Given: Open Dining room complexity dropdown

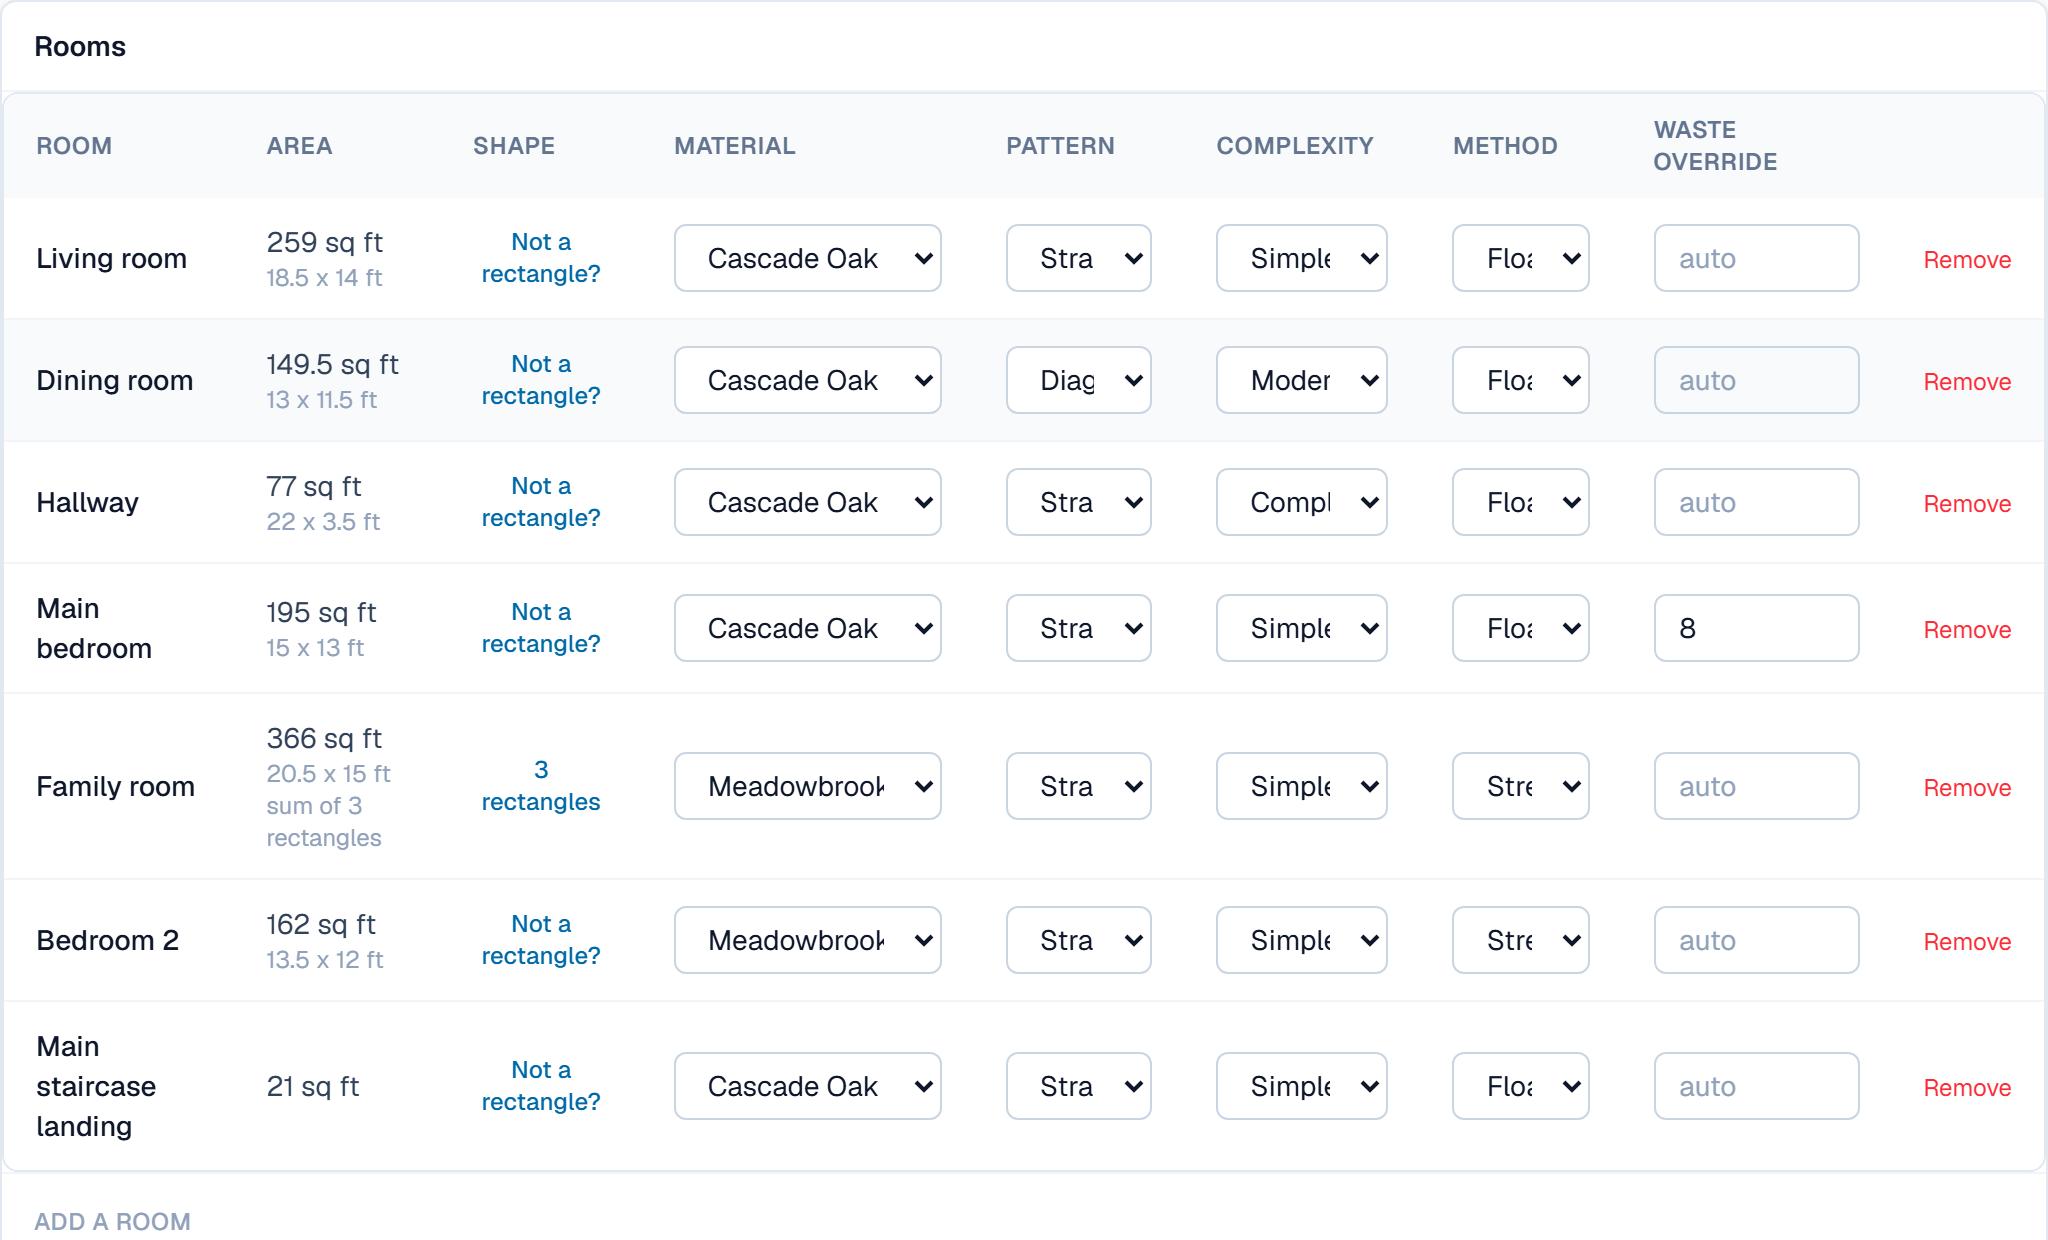Looking at the screenshot, I should [1301, 380].
